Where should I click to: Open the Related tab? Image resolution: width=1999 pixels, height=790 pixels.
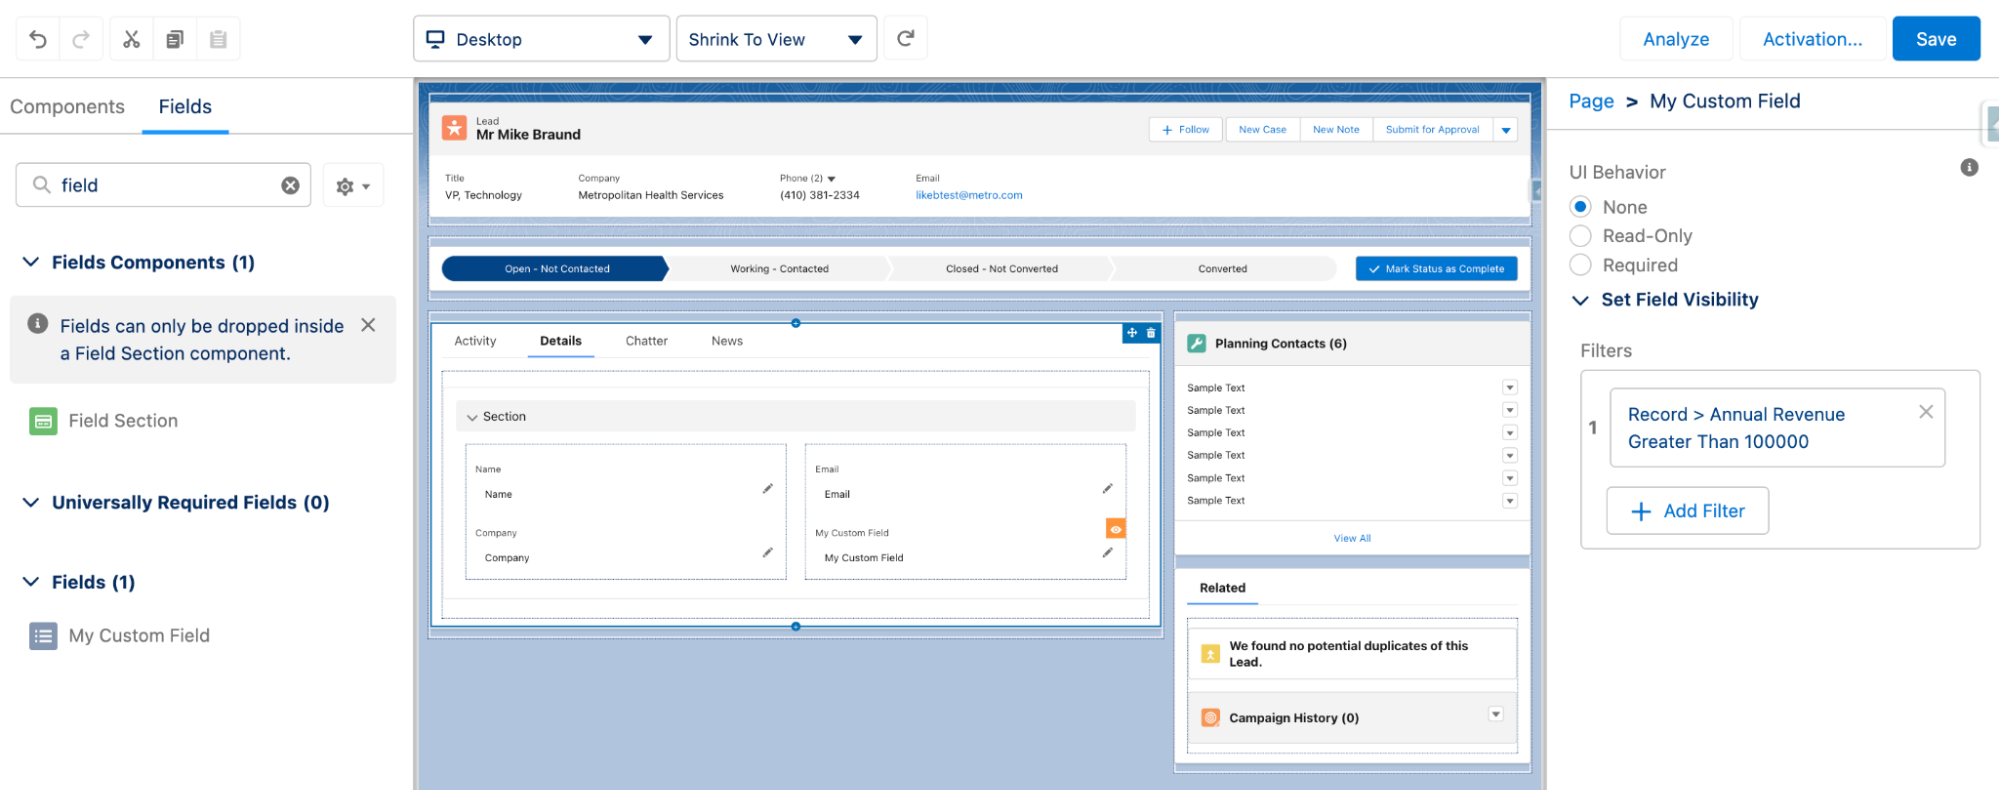point(1222,588)
